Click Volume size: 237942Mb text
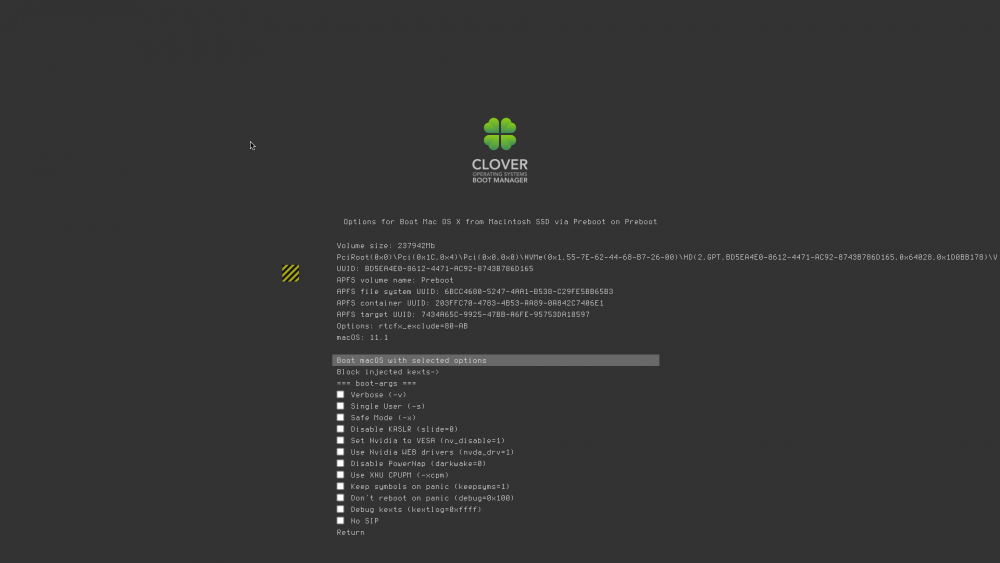This screenshot has width=1000, height=563. 386,245
